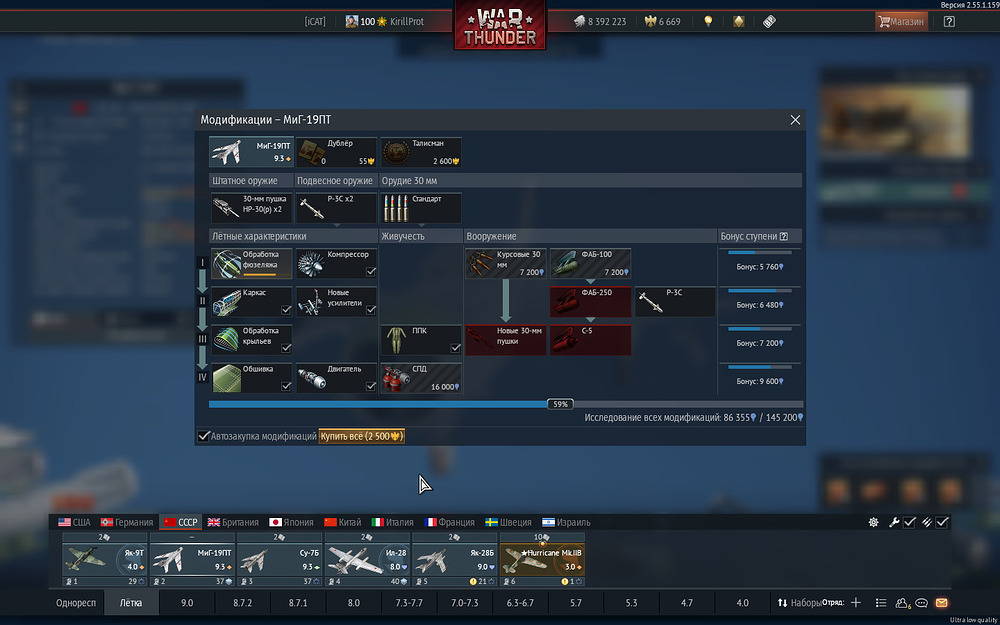This screenshot has width=1000, height=625.
Task: Click the hexagon badge icon in top bar
Action: tap(739, 22)
